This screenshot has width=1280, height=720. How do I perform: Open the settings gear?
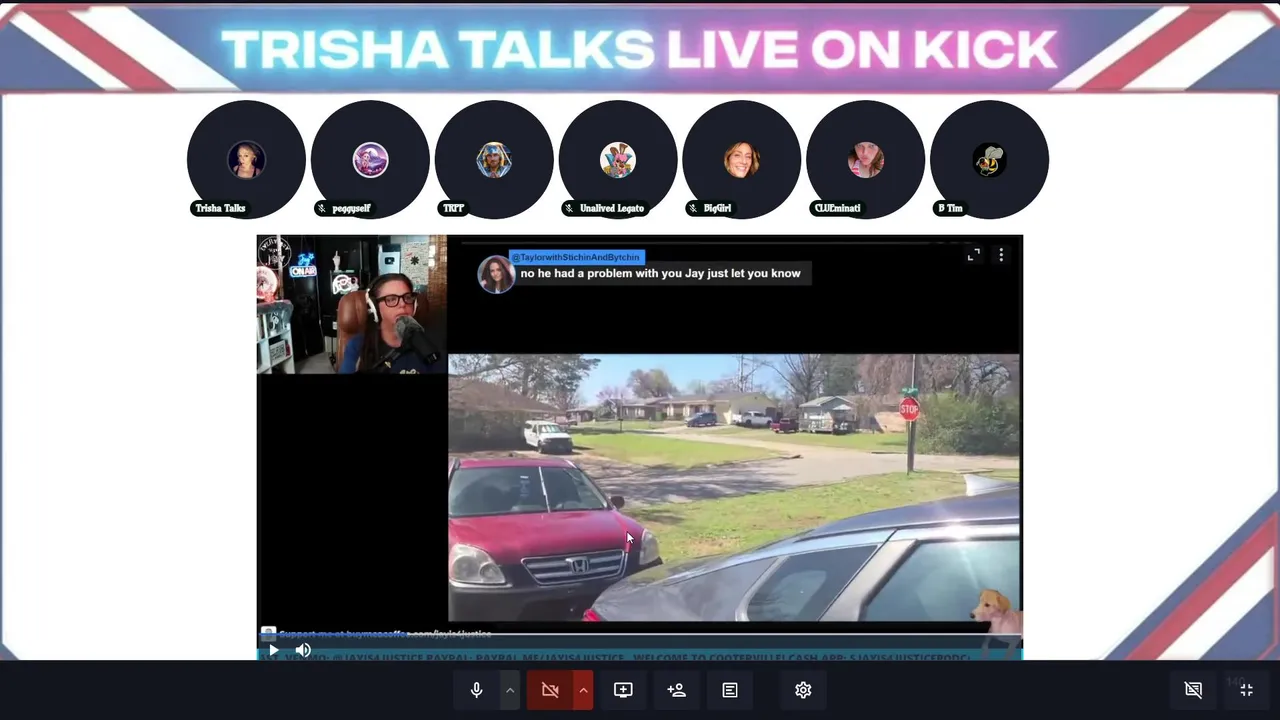(803, 690)
